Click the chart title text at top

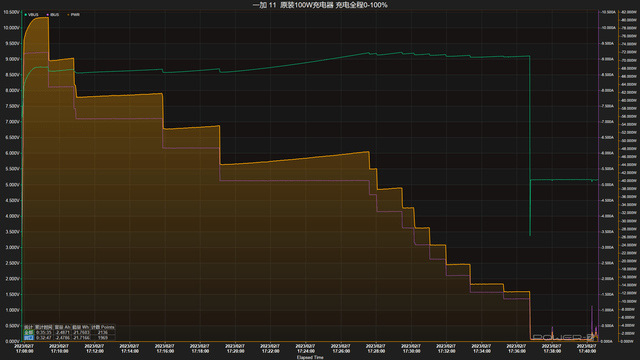pos(320,5)
